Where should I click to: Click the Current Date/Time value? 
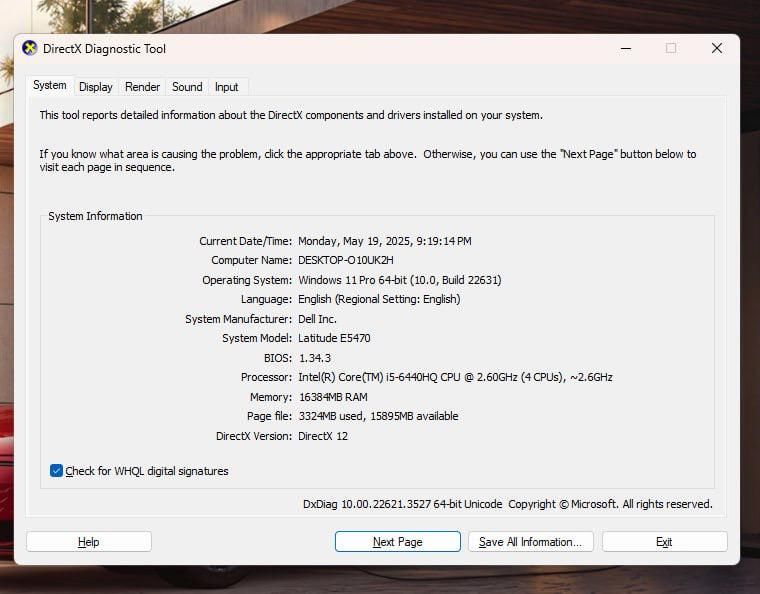point(384,241)
